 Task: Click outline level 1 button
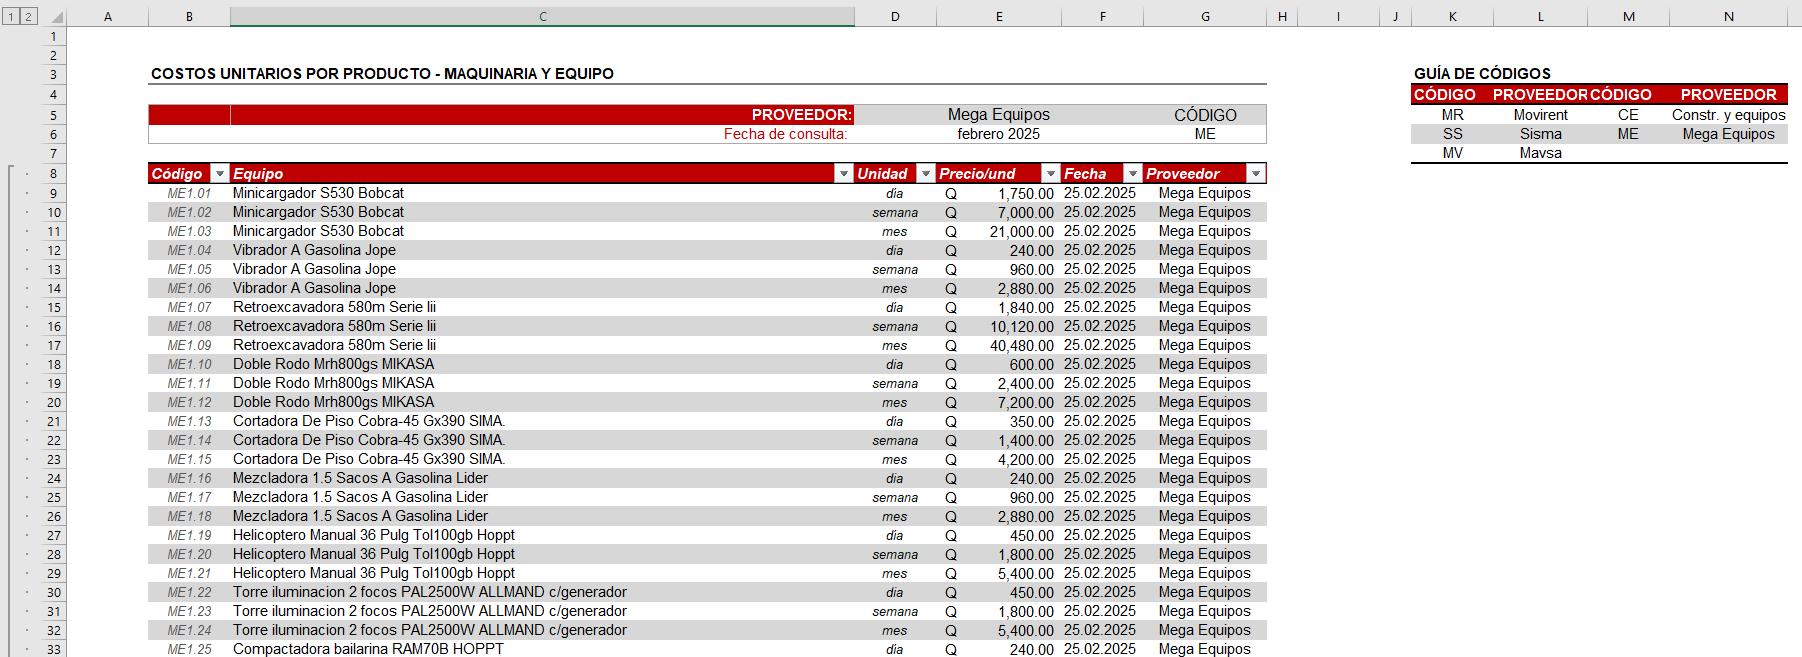11,16
